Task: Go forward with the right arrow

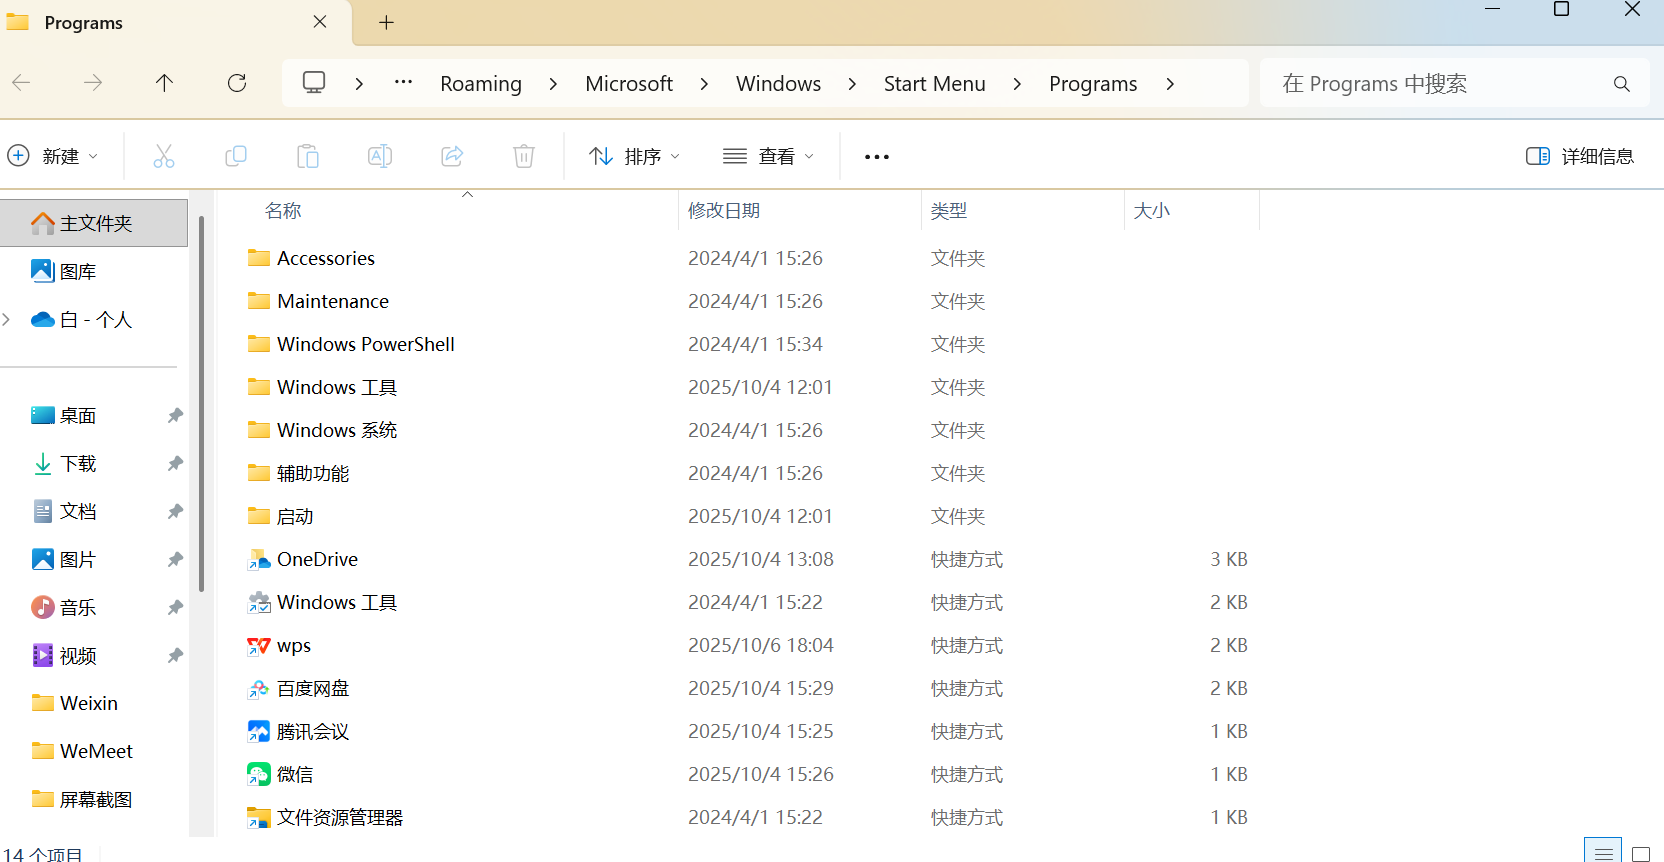Action: [93, 83]
